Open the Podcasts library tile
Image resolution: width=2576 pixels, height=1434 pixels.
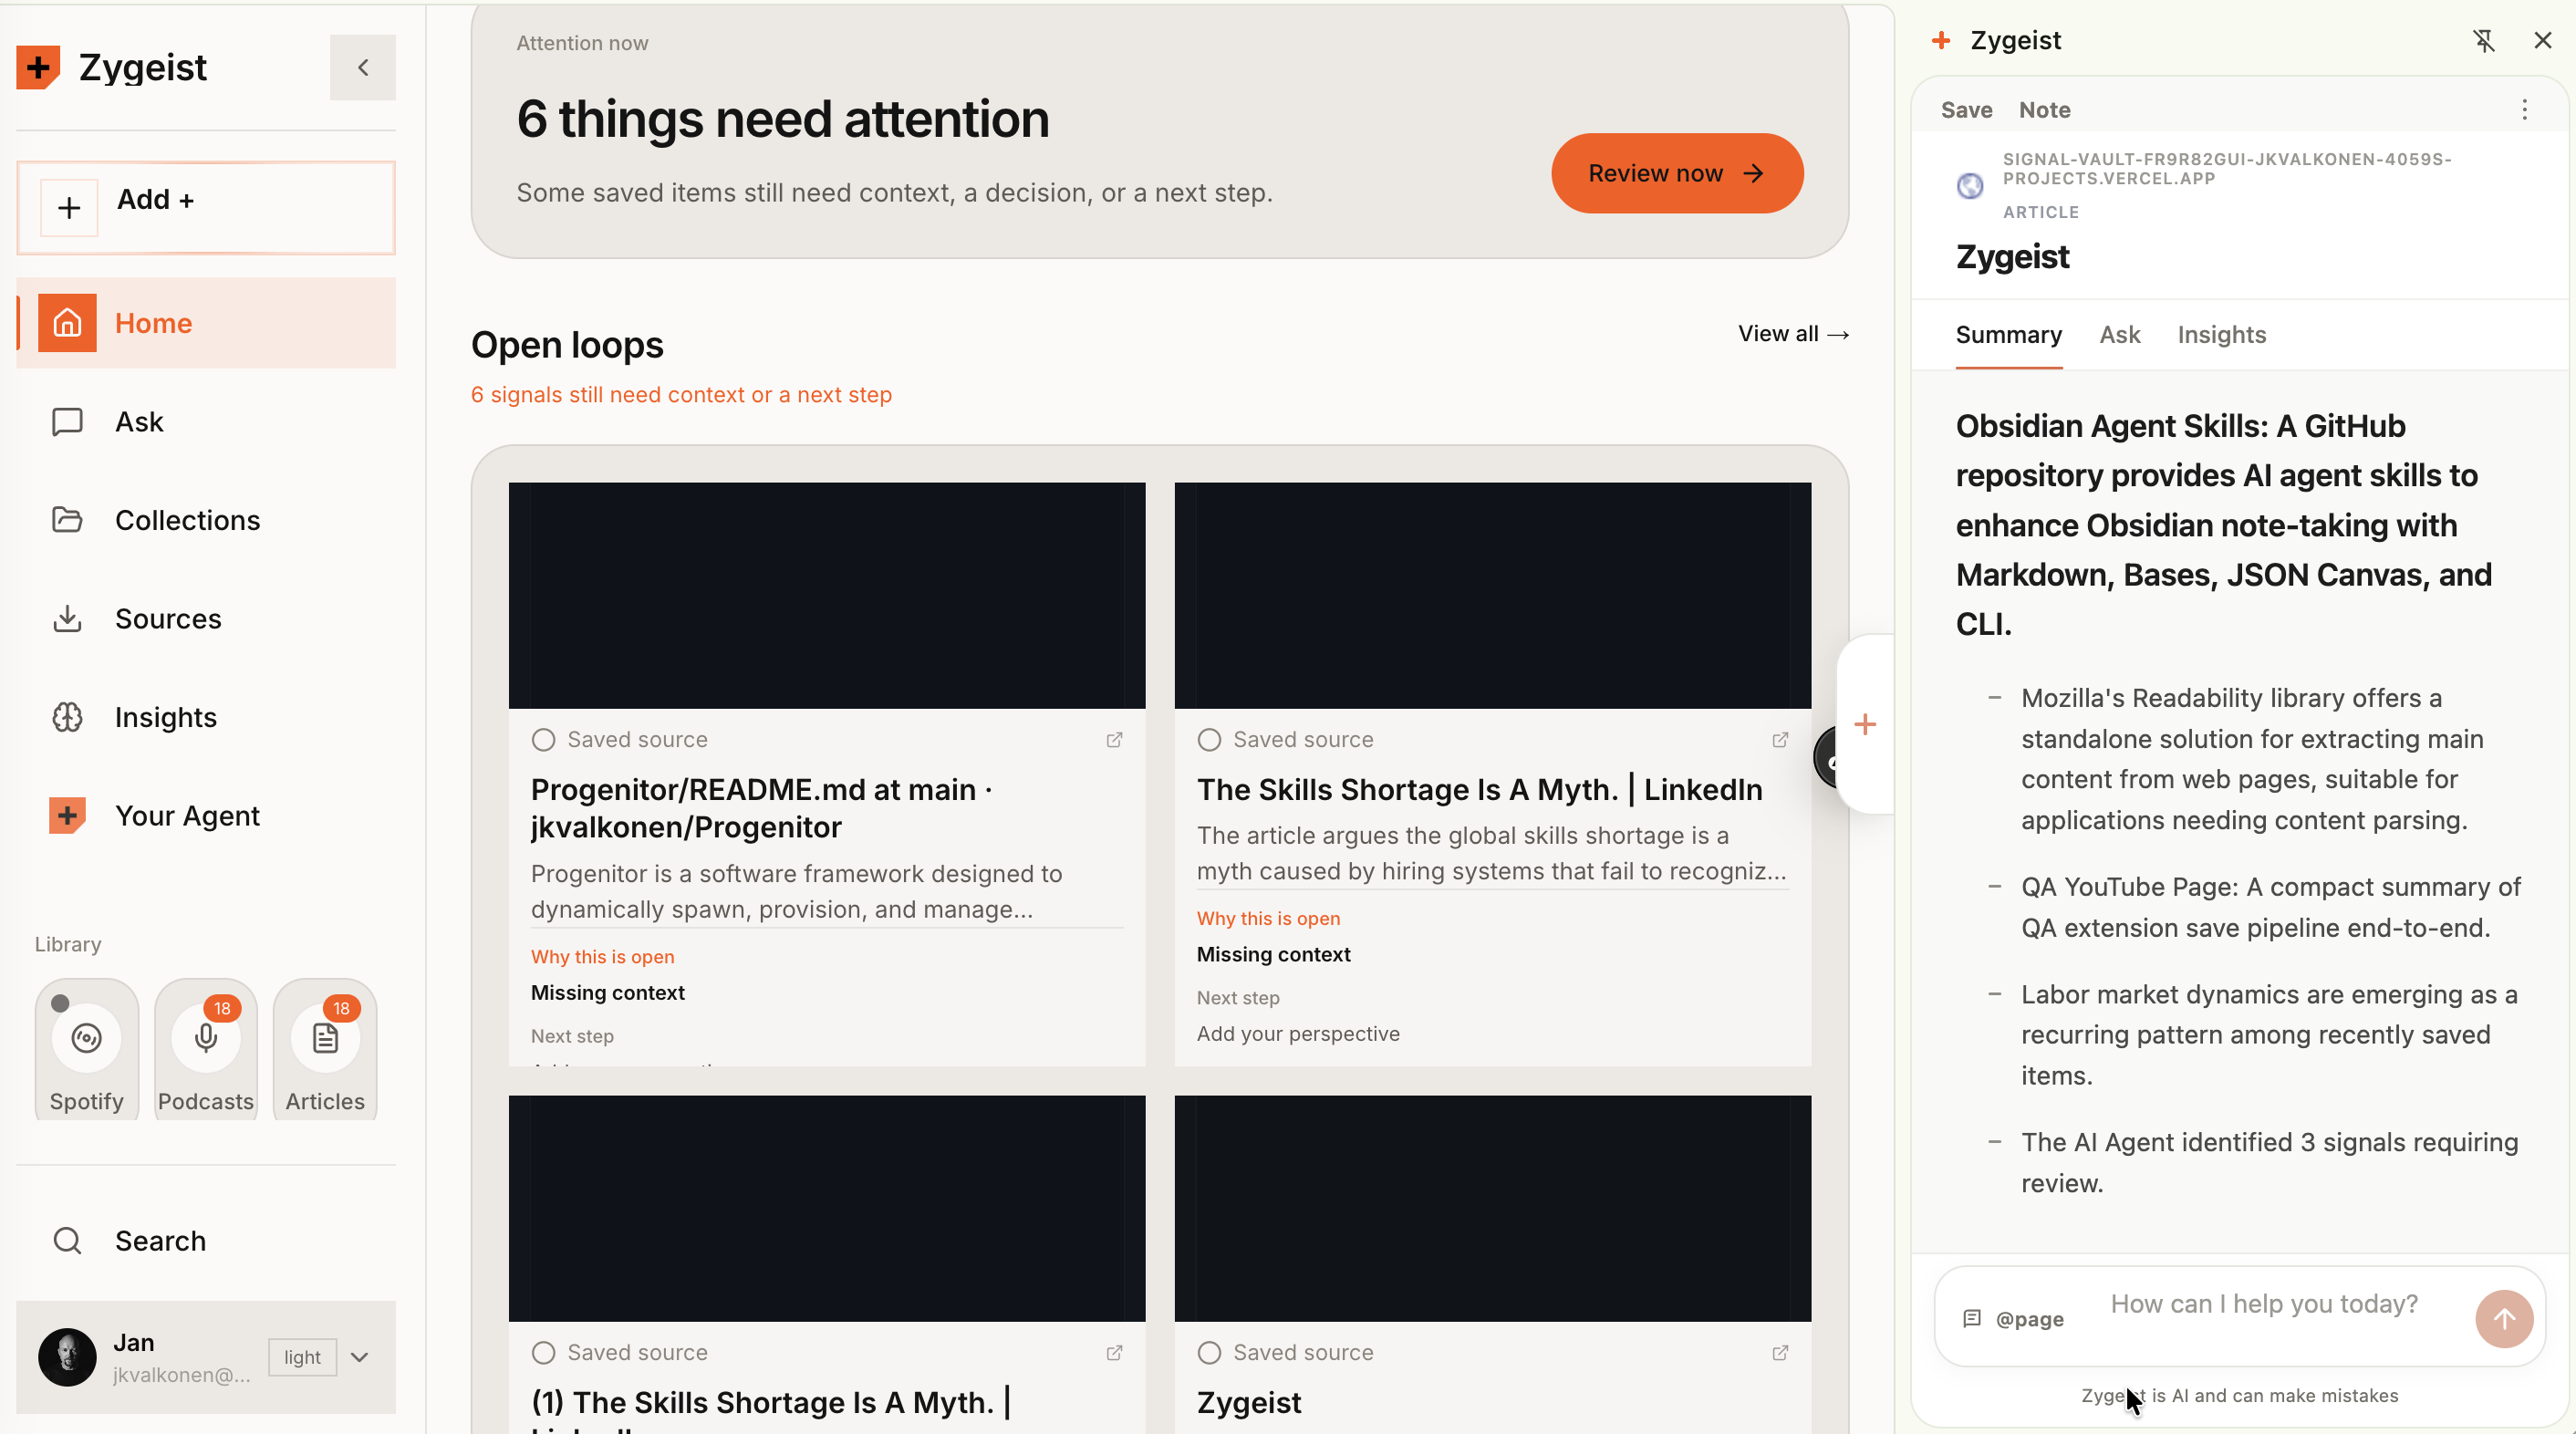[206, 1049]
